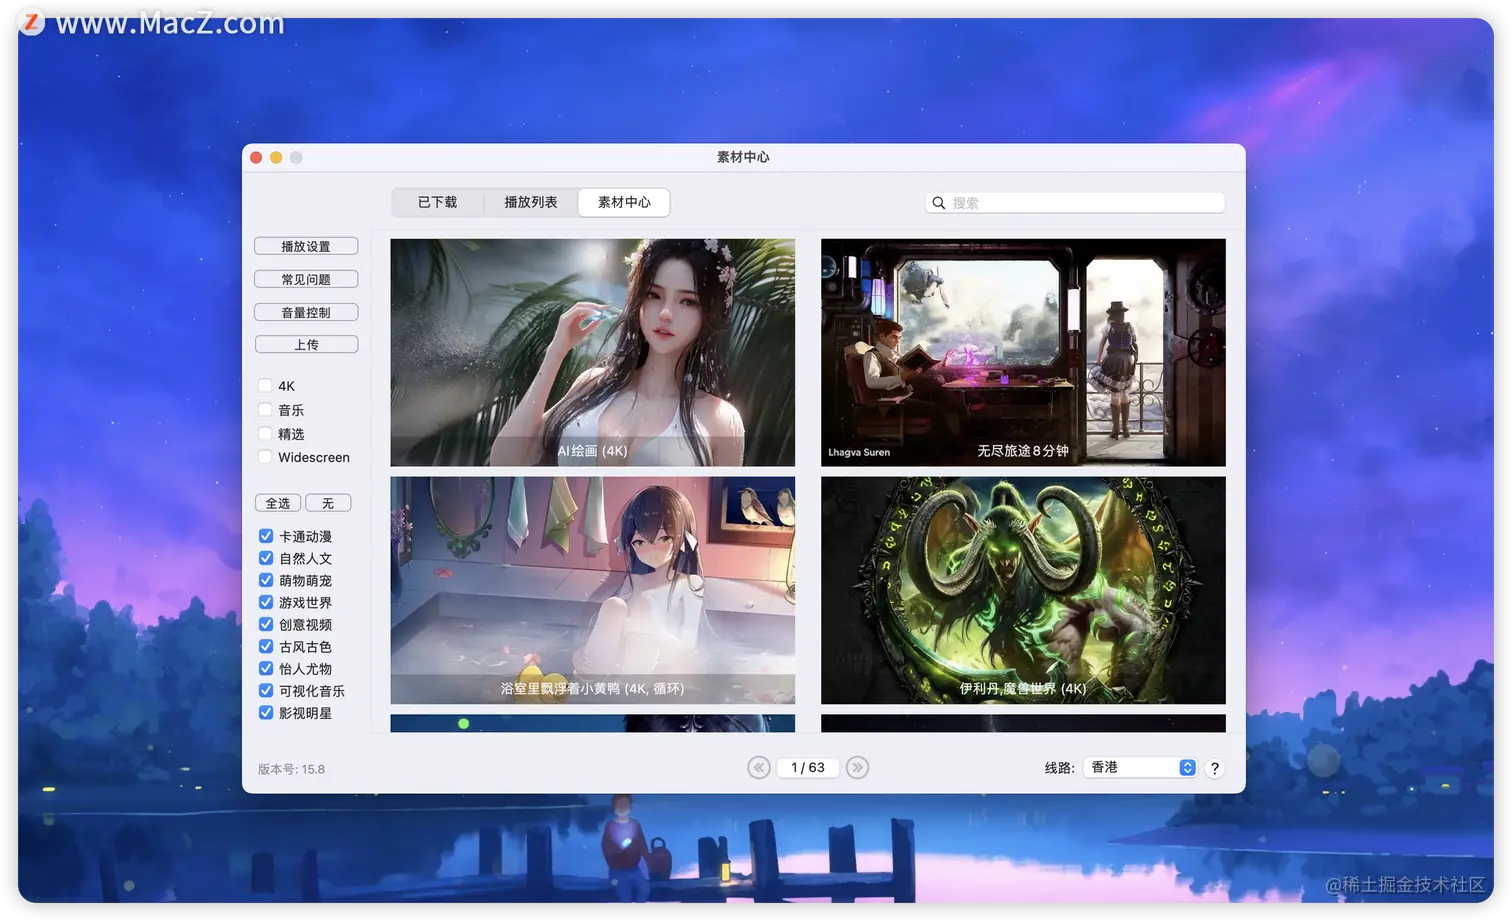
Task: Click the search magnifier icon
Action: [x=938, y=203]
